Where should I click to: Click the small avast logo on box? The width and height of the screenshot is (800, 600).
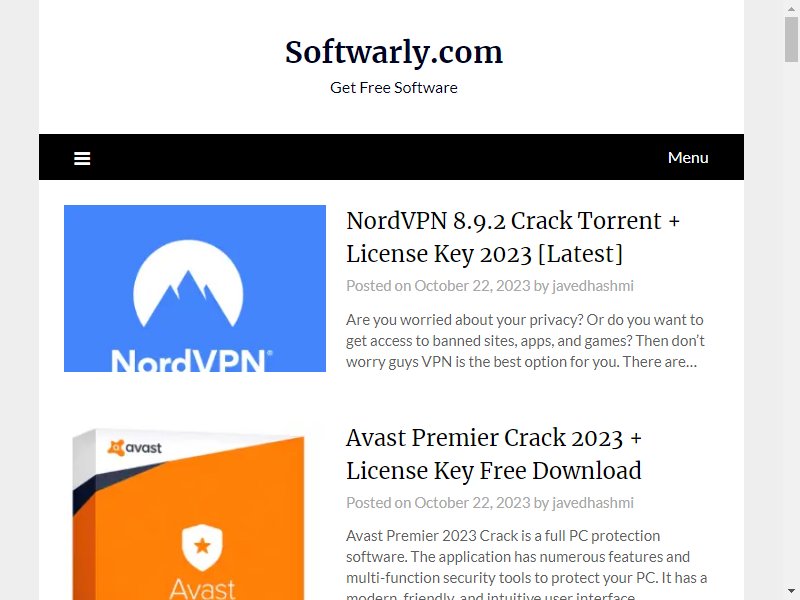(135, 447)
